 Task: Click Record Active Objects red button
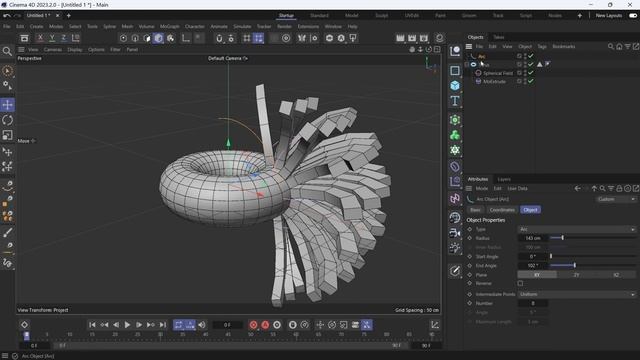[x=253, y=325]
